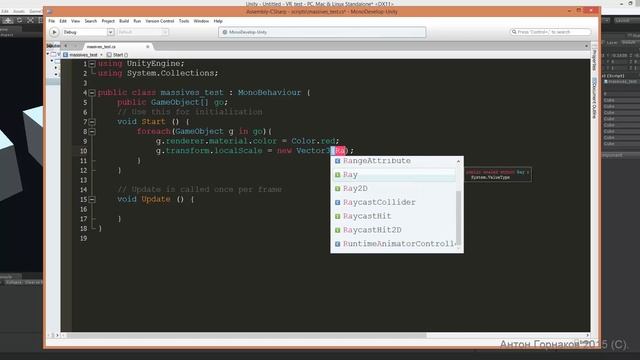Select RaycastCollider in completion list
Viewport: 640px width, 360px height.
point(394,202)
